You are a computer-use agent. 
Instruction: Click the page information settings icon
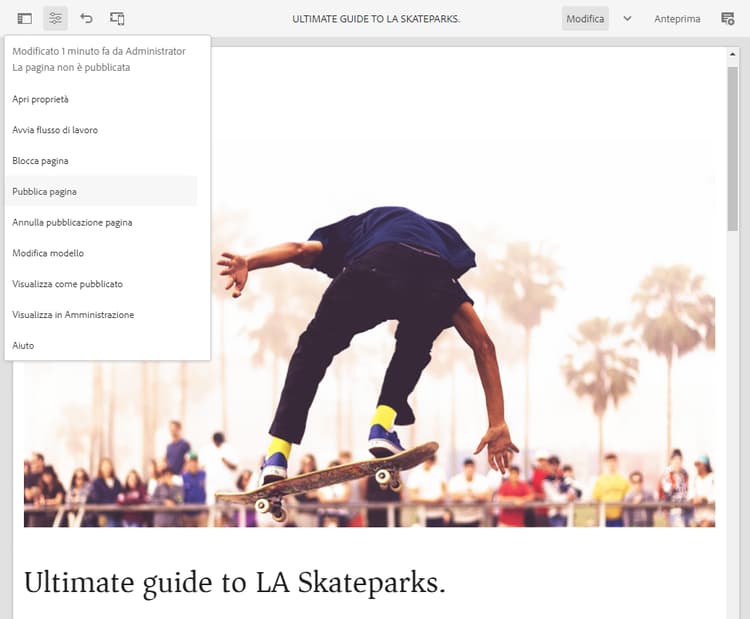(56, 19)
